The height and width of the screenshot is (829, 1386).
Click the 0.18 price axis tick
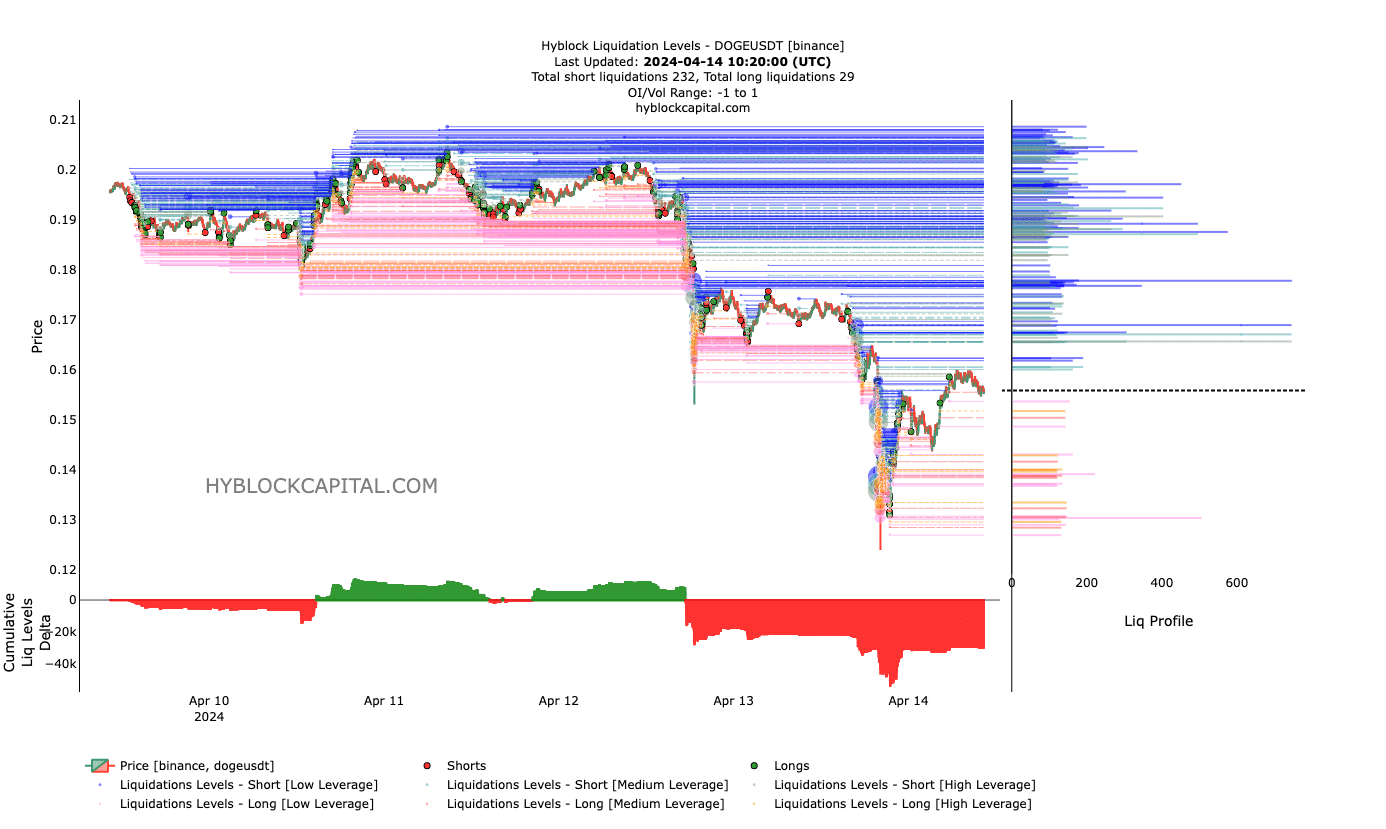coord(63,270)
